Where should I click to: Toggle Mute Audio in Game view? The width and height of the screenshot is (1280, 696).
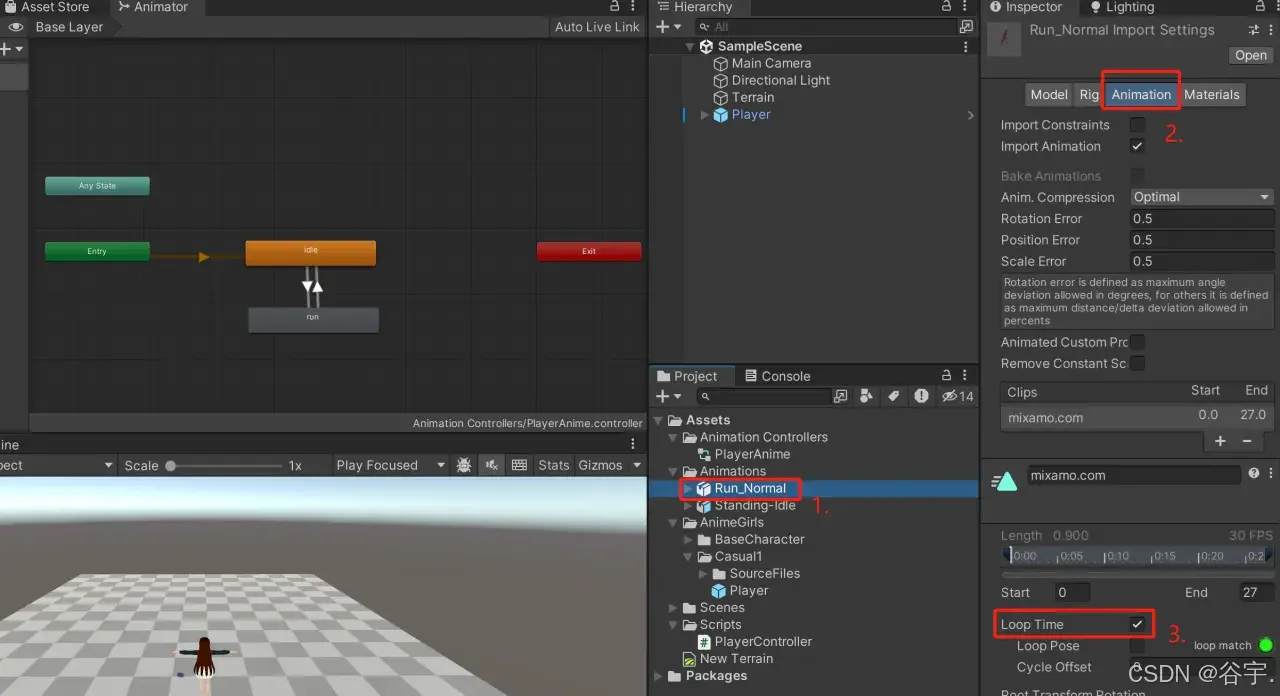tap(491, 465)
